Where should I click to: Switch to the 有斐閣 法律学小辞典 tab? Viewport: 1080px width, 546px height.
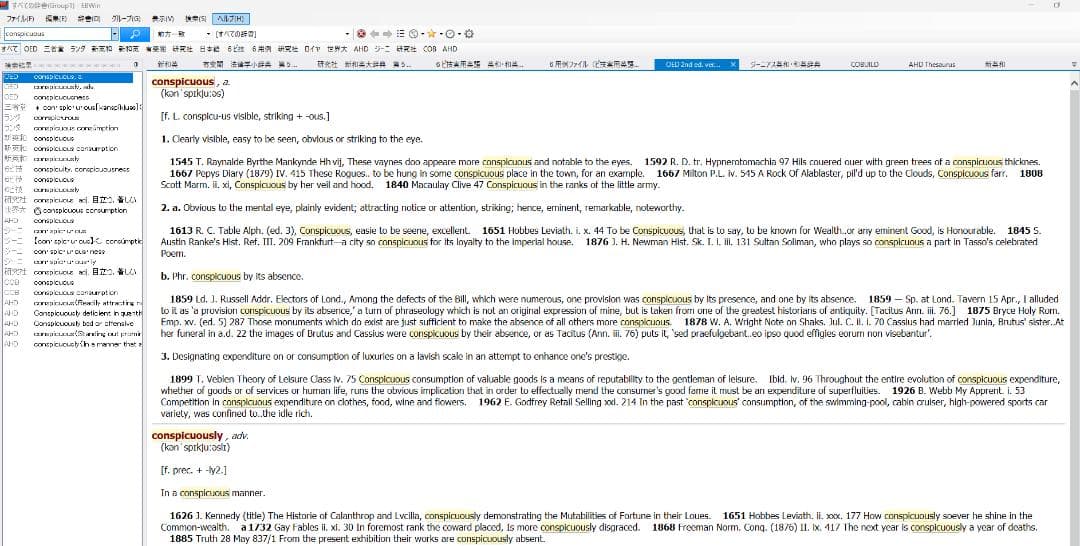250,65
